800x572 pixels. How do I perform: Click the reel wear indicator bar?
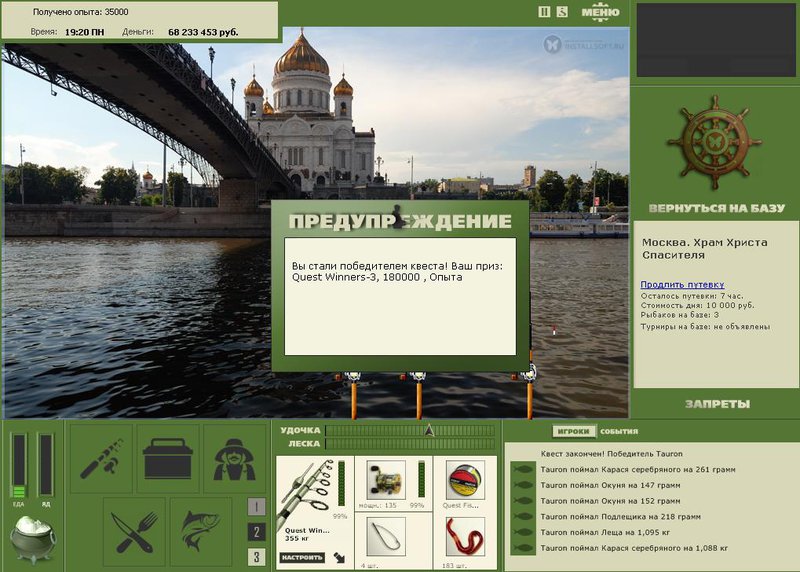421,479
